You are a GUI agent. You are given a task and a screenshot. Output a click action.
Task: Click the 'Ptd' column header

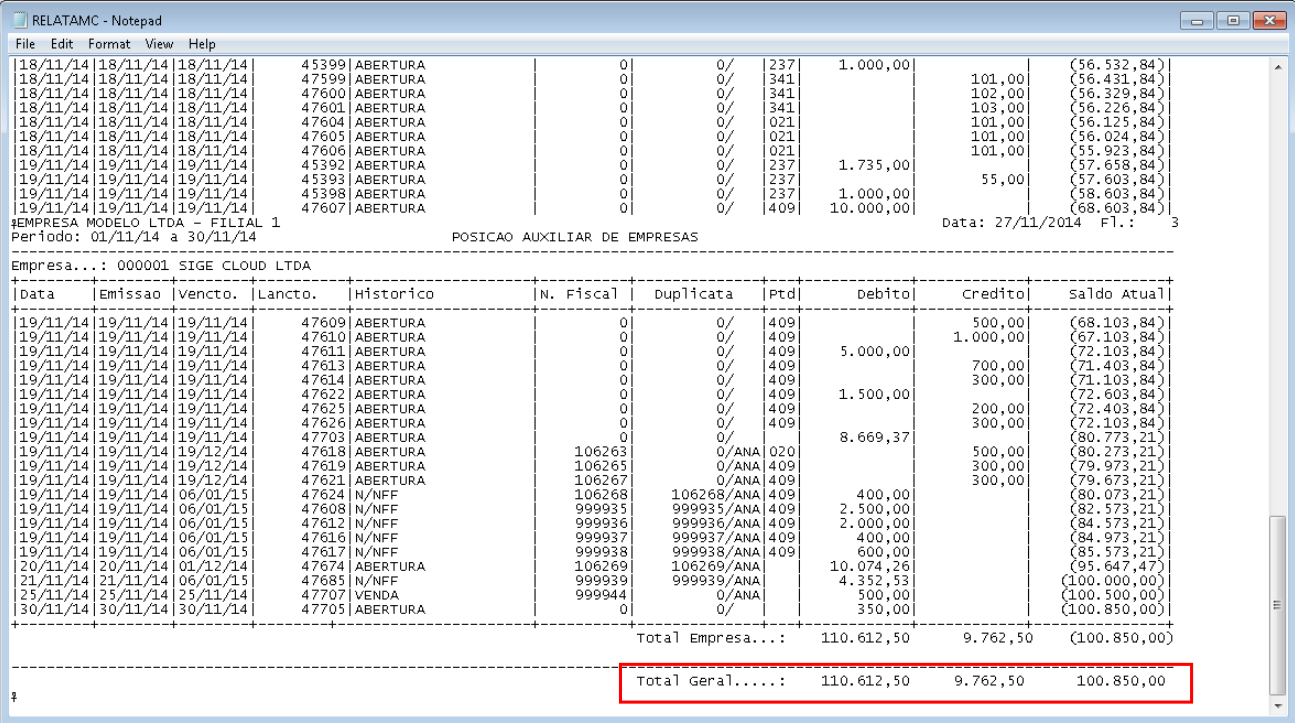click(x=780, y=294)
